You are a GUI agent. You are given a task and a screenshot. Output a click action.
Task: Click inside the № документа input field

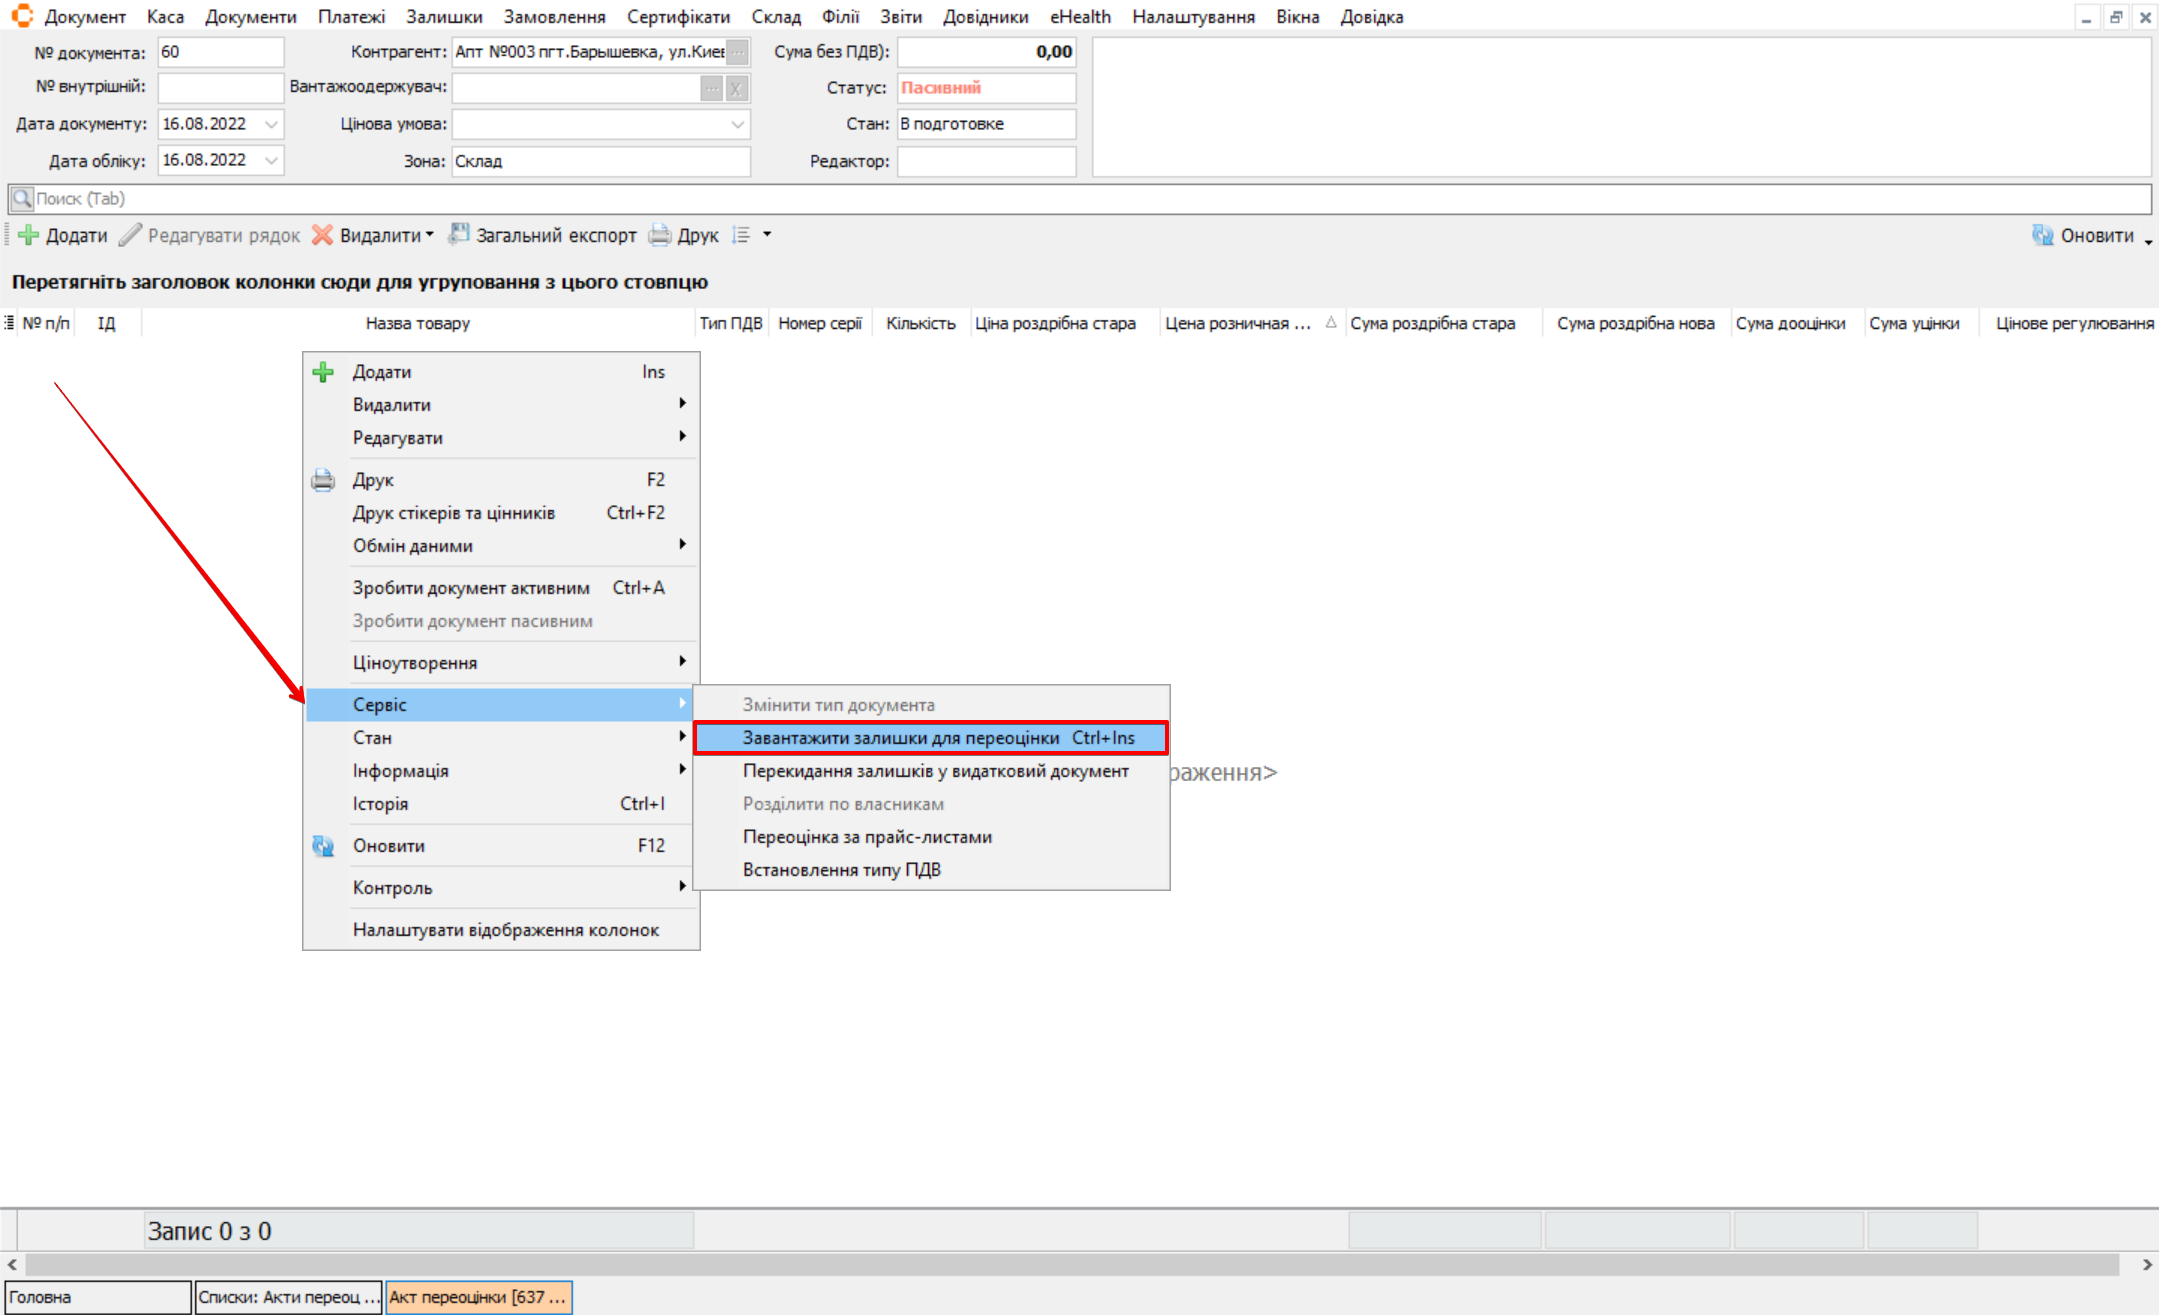click(220, 52)
